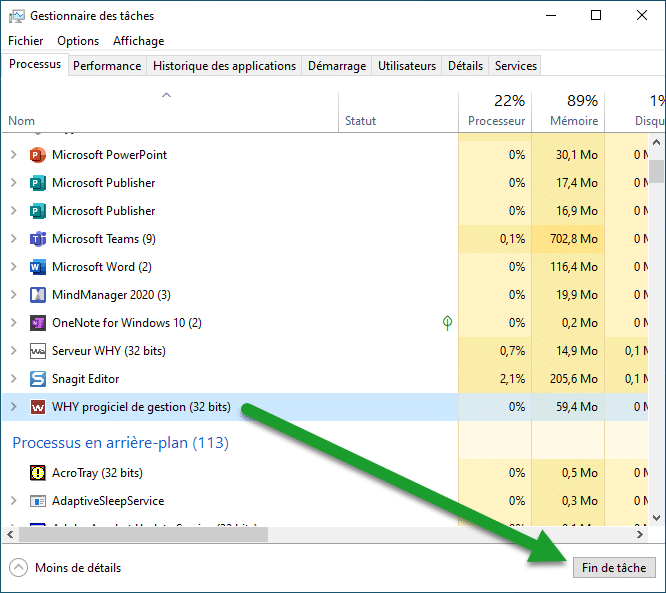Click the Fin de tâche button
Screen dimensions: 666x593
(x=614, y=568)
